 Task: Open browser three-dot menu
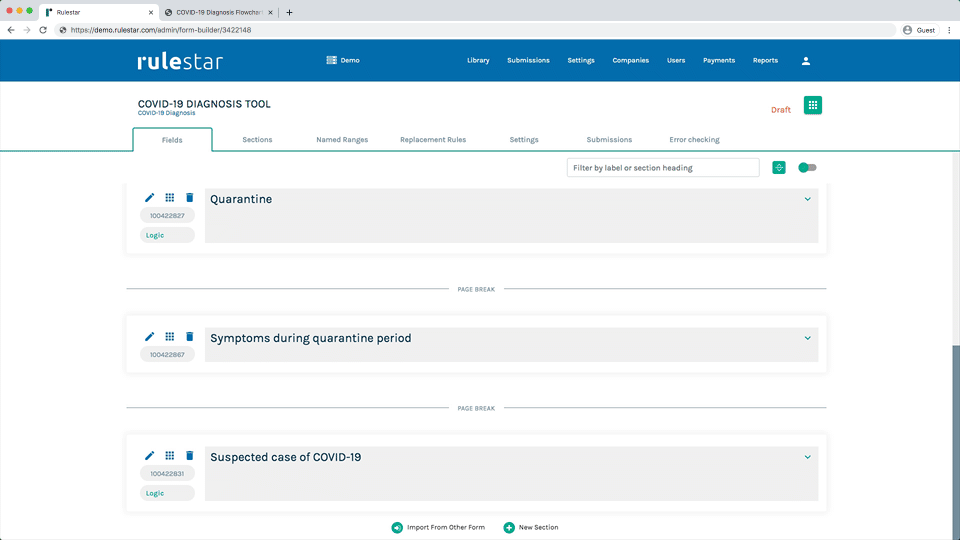[950, 30]
